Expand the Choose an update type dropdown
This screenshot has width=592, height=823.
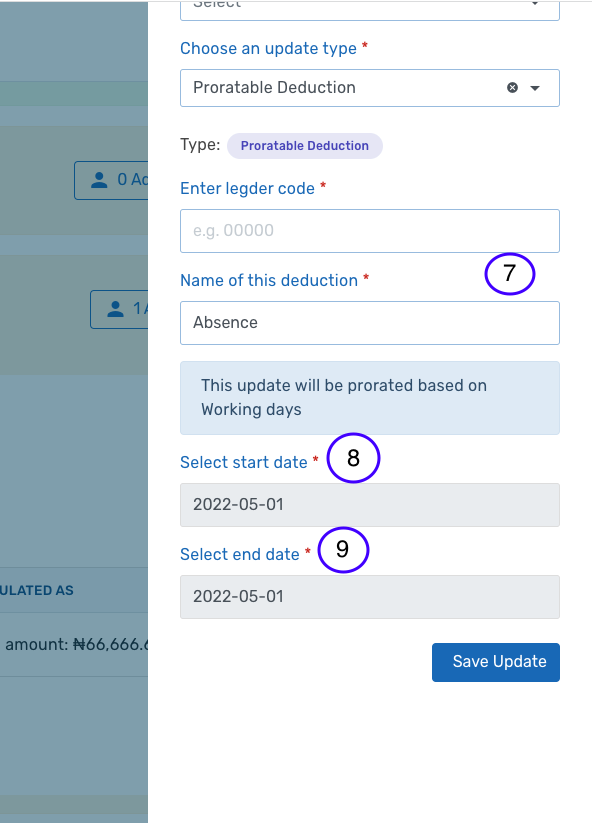[369, 88]
